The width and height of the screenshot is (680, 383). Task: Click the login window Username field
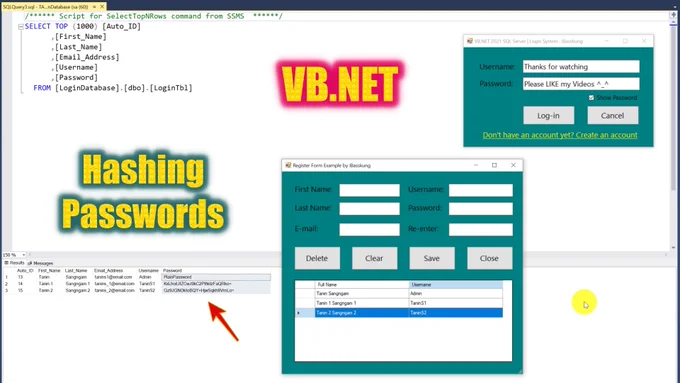point(581,67)
